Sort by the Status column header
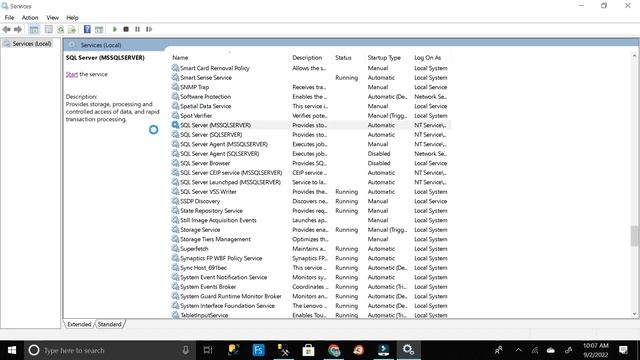 tap(343, 58)
